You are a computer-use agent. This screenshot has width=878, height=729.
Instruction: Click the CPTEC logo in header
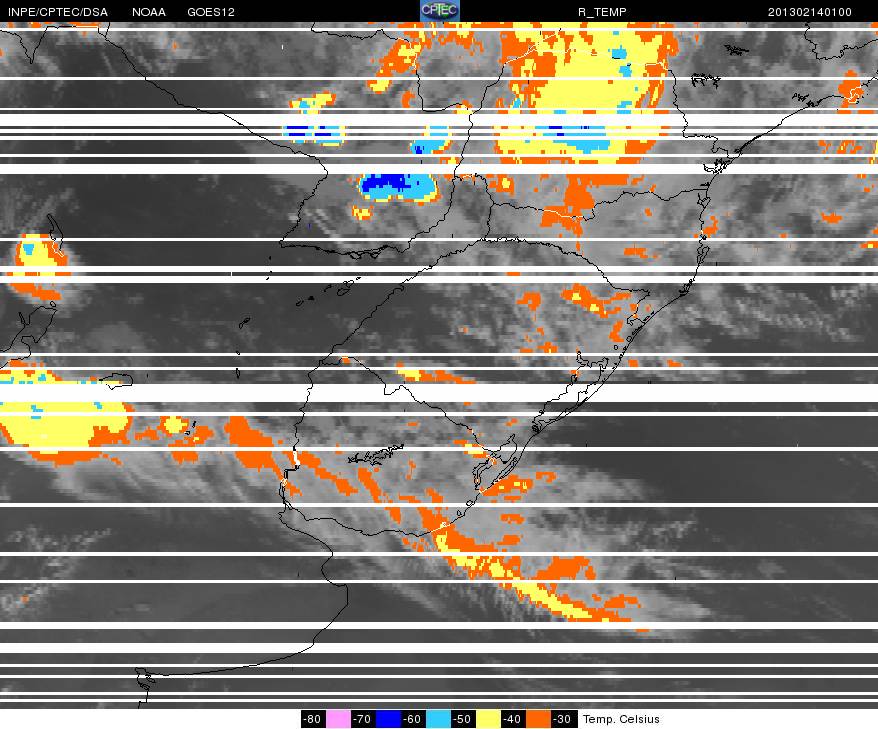tap(440, 11)
